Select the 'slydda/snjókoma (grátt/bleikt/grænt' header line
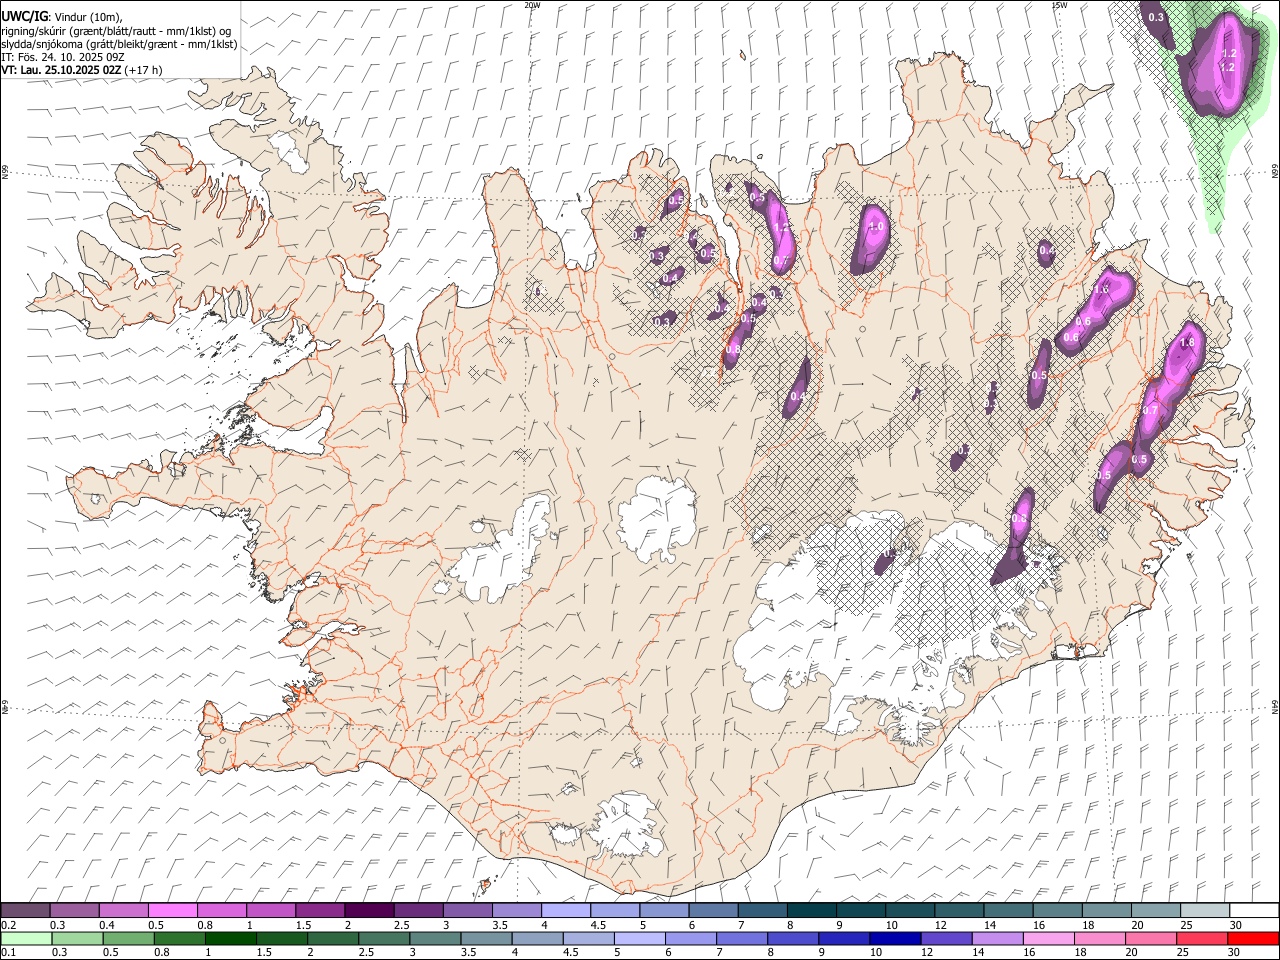This screenshot has height=960, width=1280. pos(119,44)
